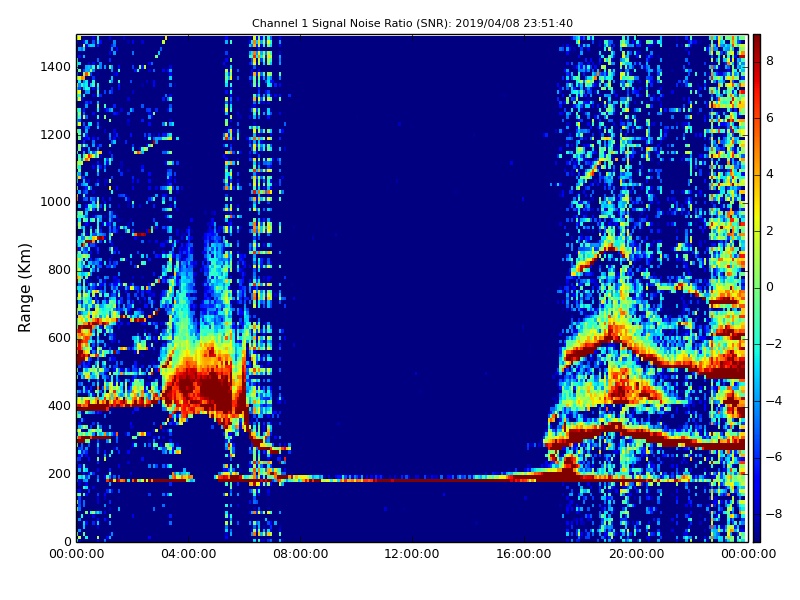The height and width of the screenshot is (600, 800).
Task: Click the colorbar label 8
Action: [x=770, y=61]
